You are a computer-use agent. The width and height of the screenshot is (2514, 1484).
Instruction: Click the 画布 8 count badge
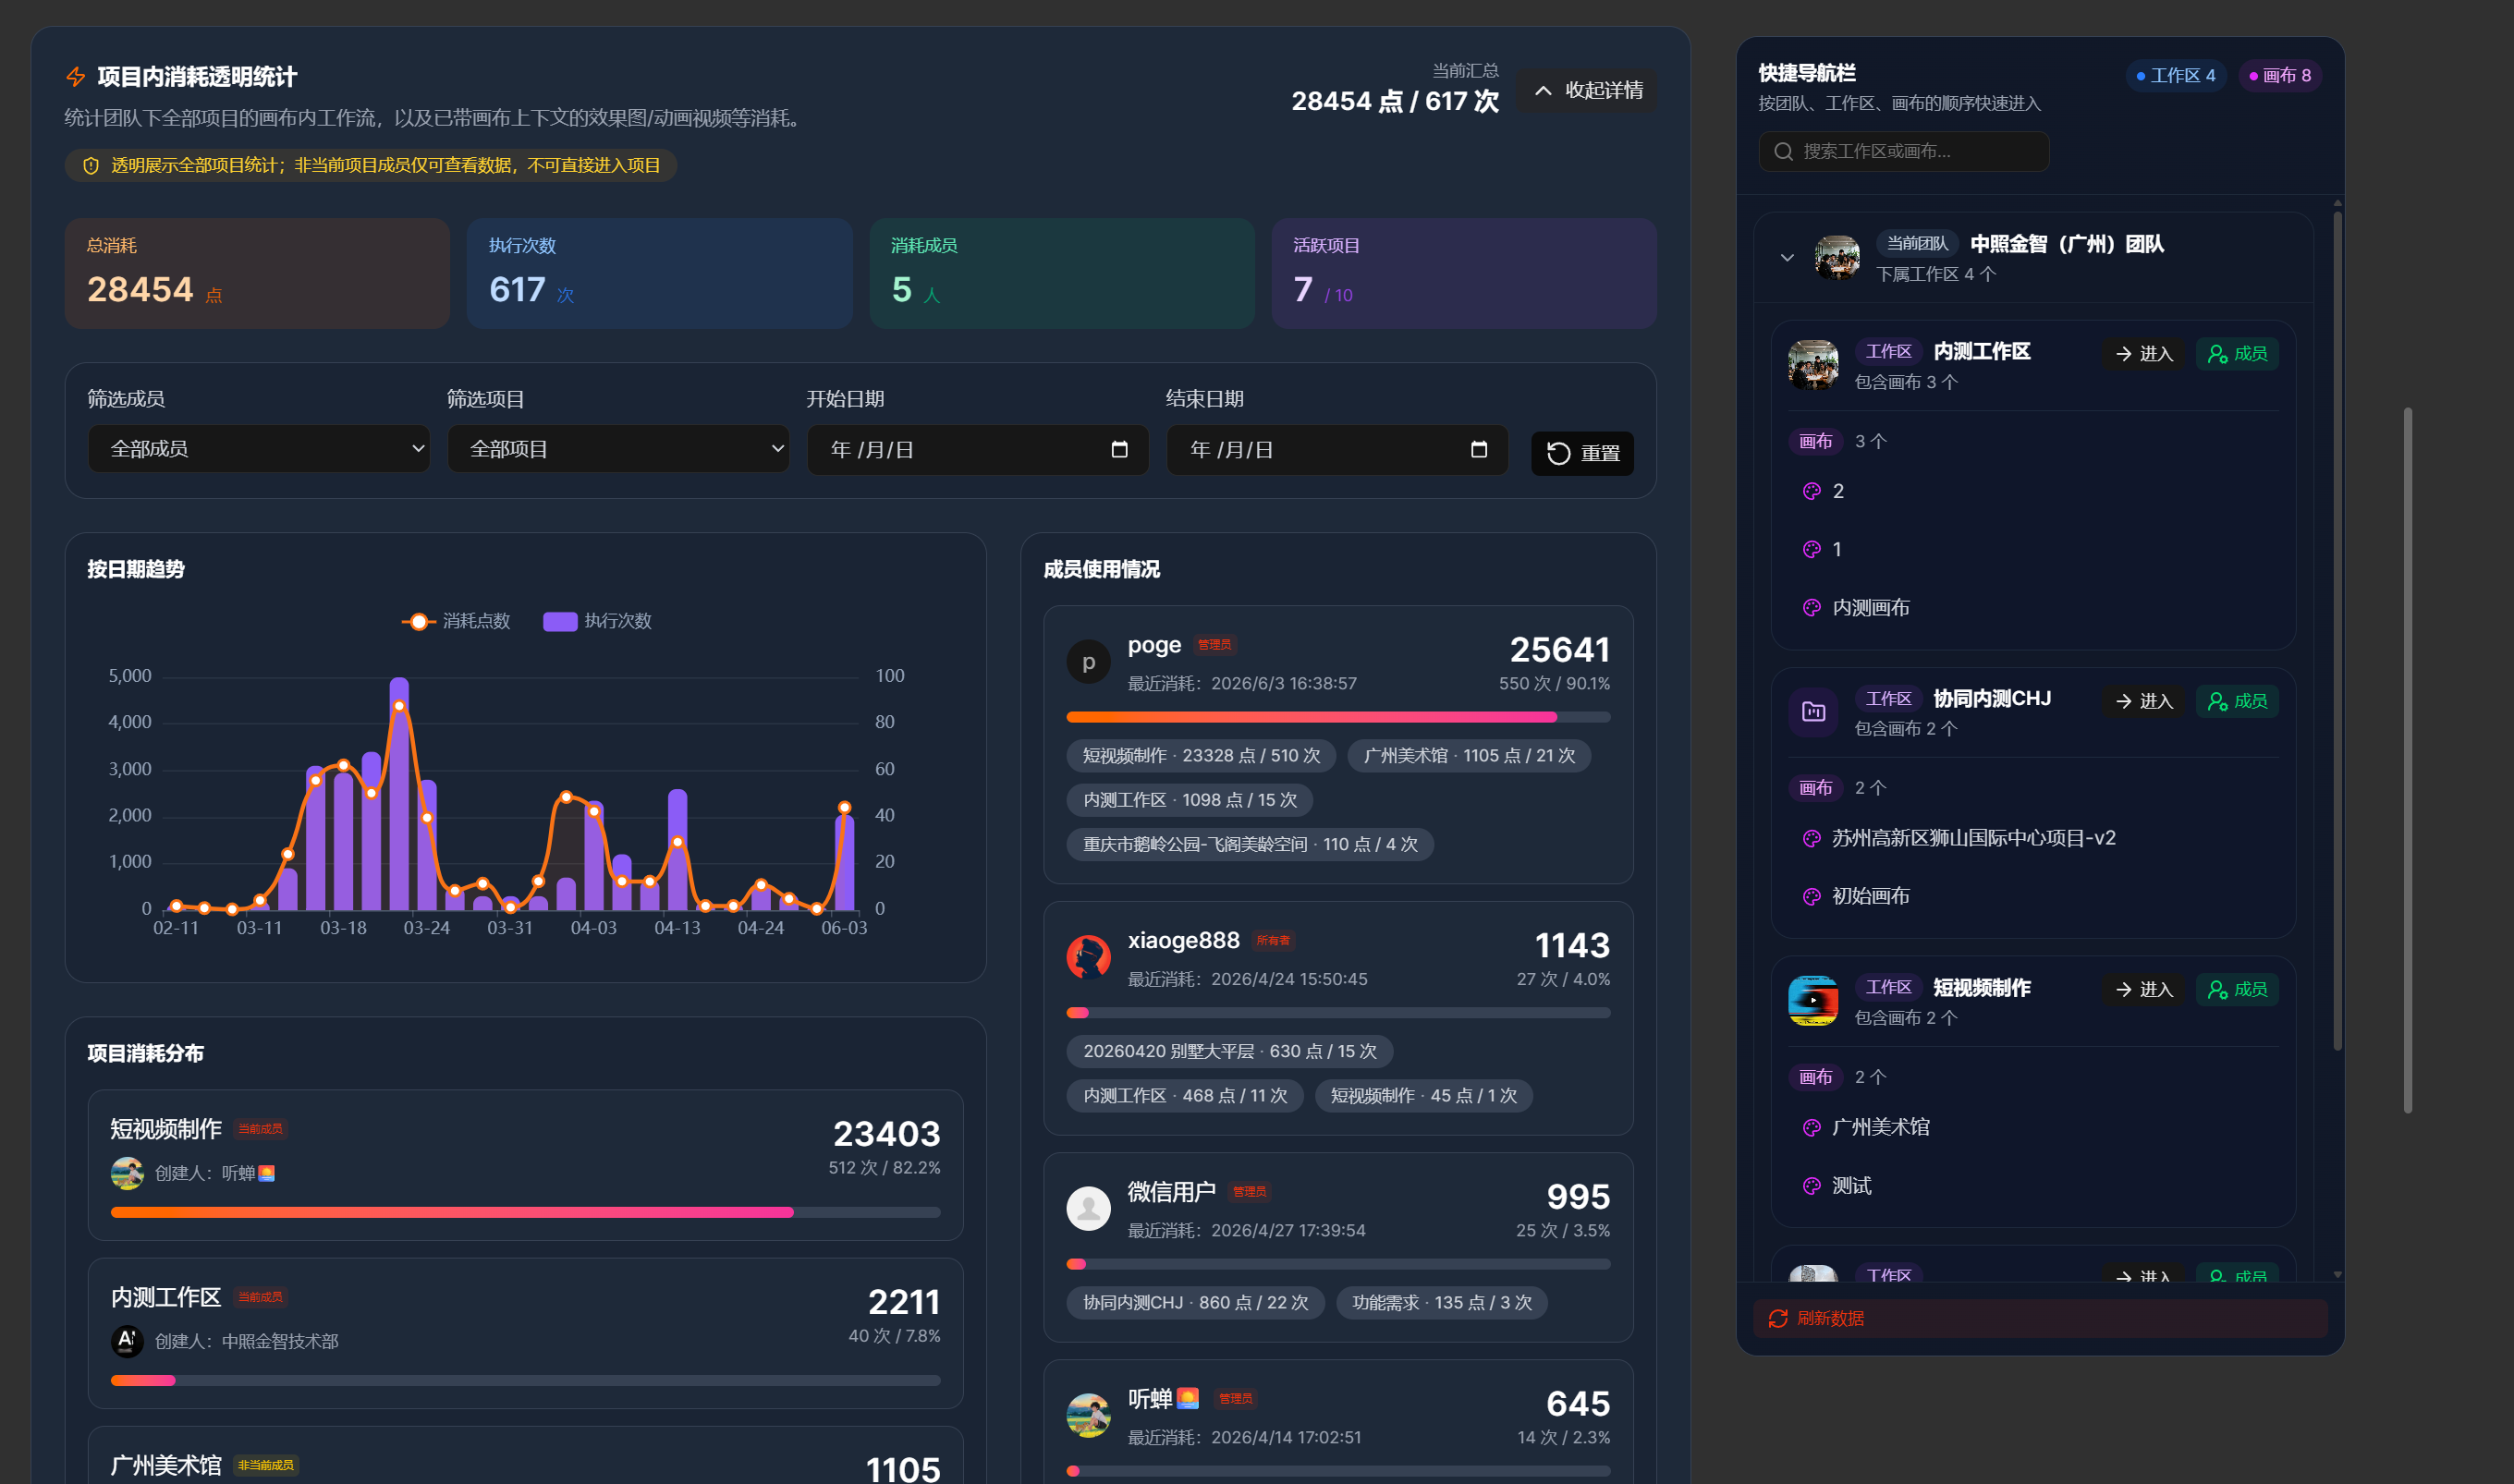tap(2280, 76)
